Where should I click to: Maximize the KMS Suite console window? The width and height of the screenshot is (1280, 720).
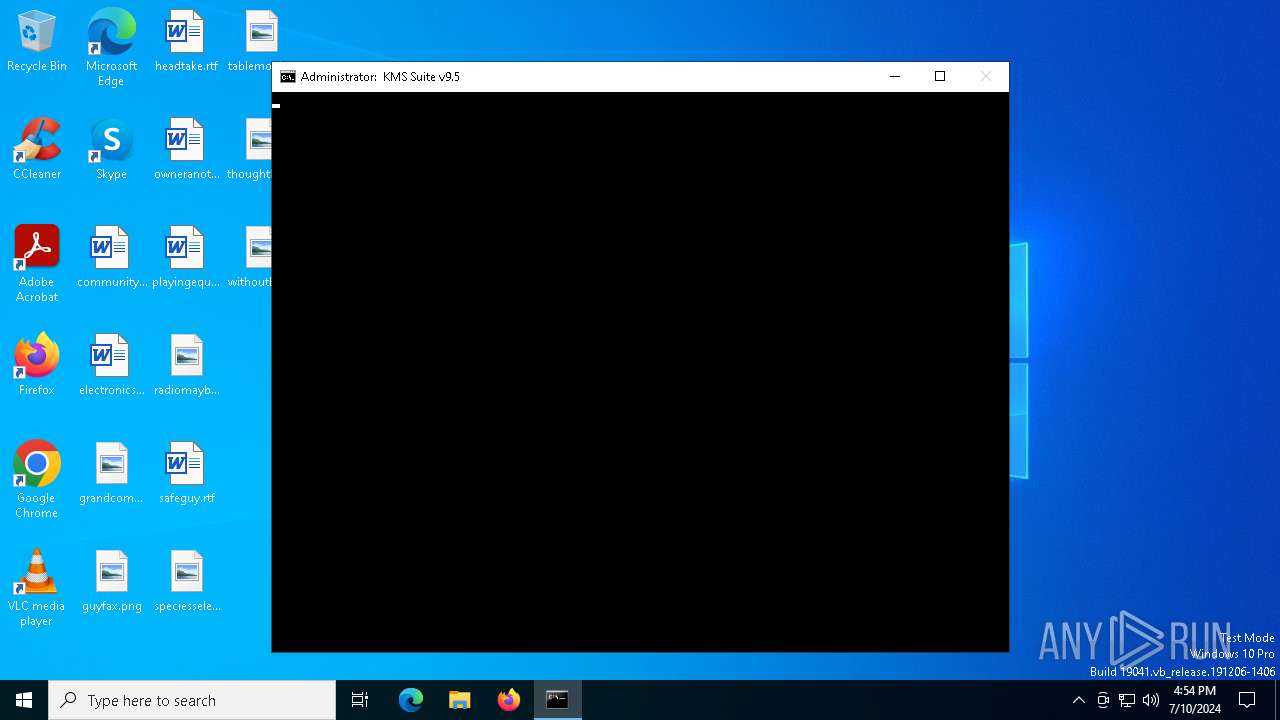[x=940, y=77]
